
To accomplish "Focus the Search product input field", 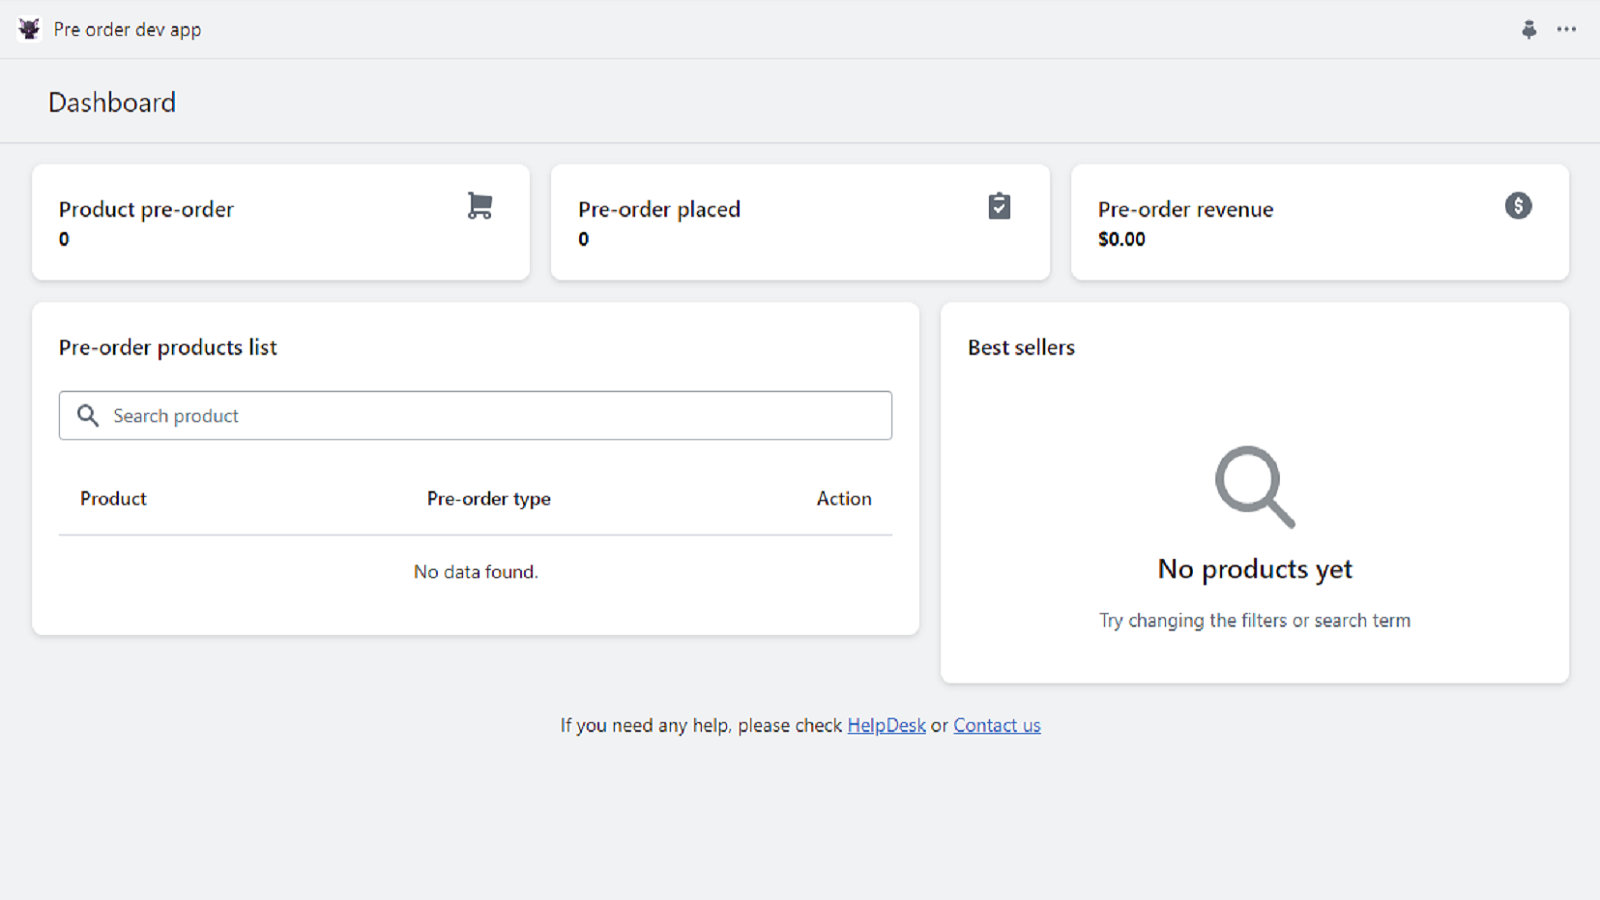I will pos(475,415).
